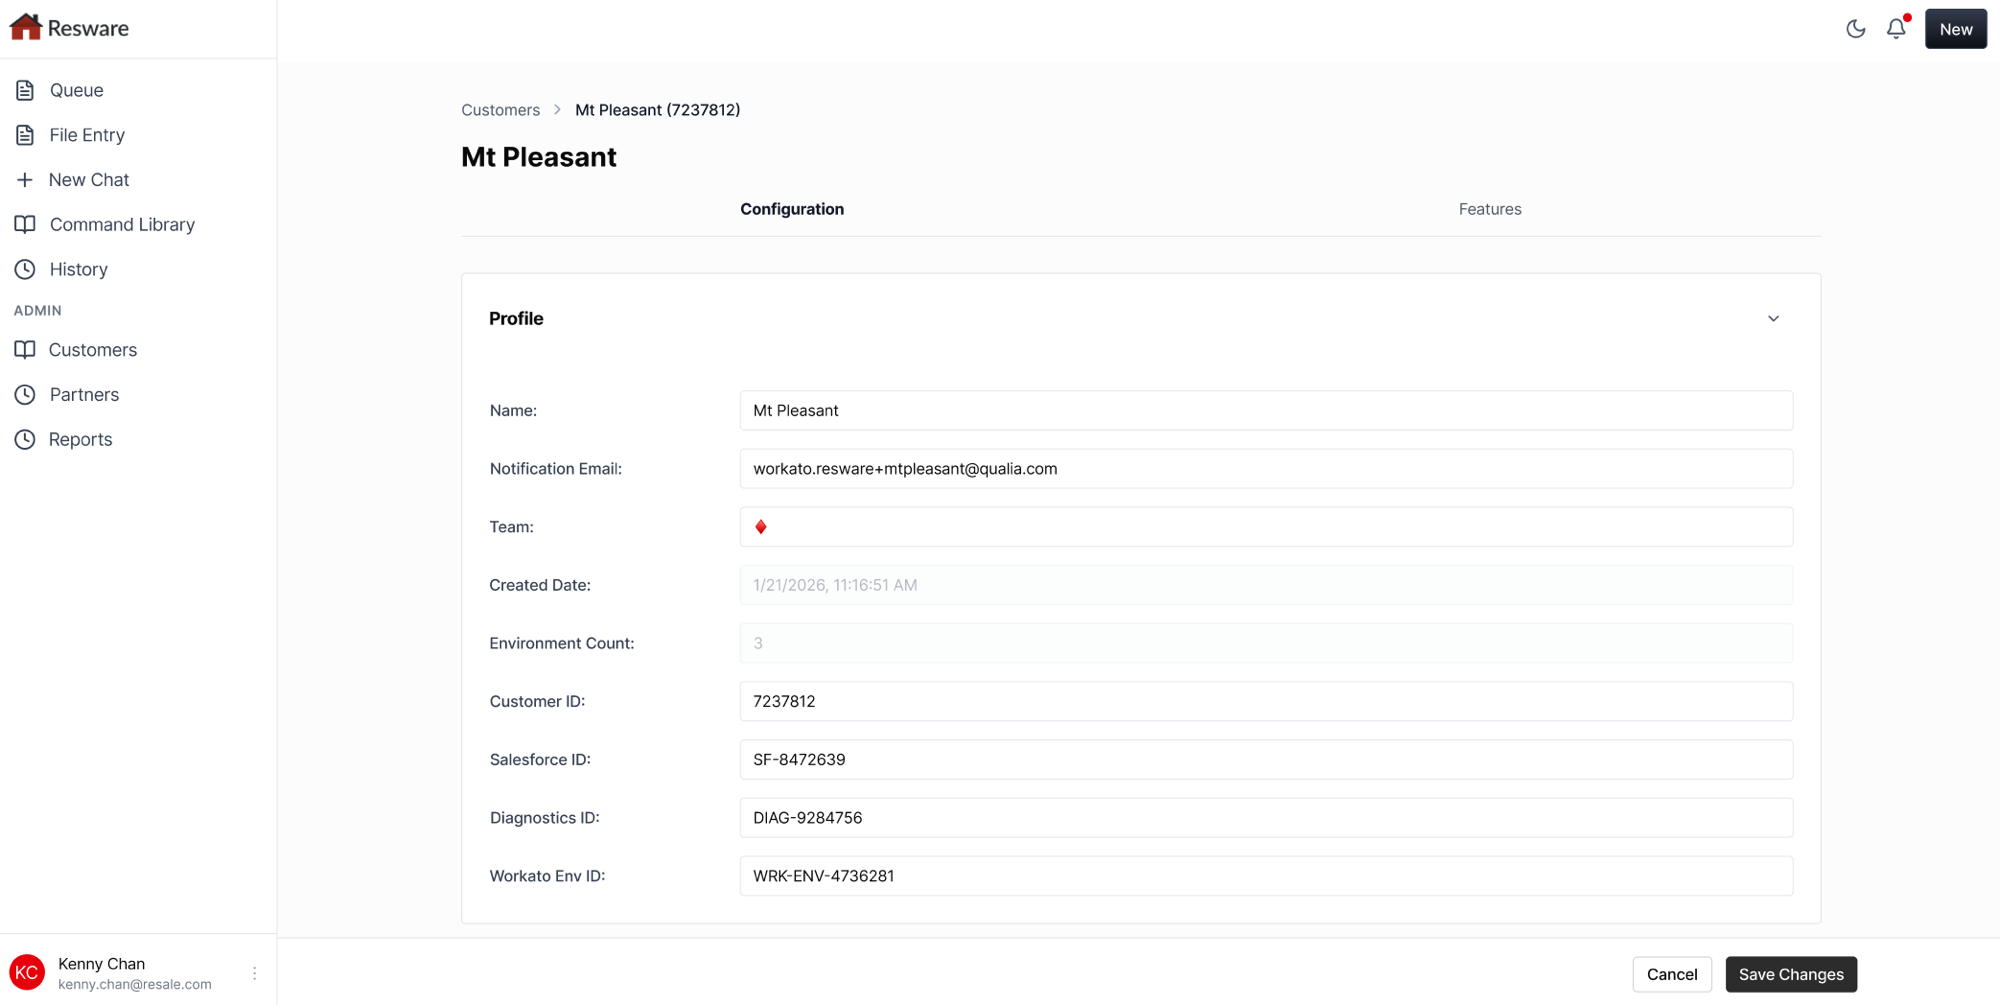Click the plus icon for New Chat

tap(25, 180)
